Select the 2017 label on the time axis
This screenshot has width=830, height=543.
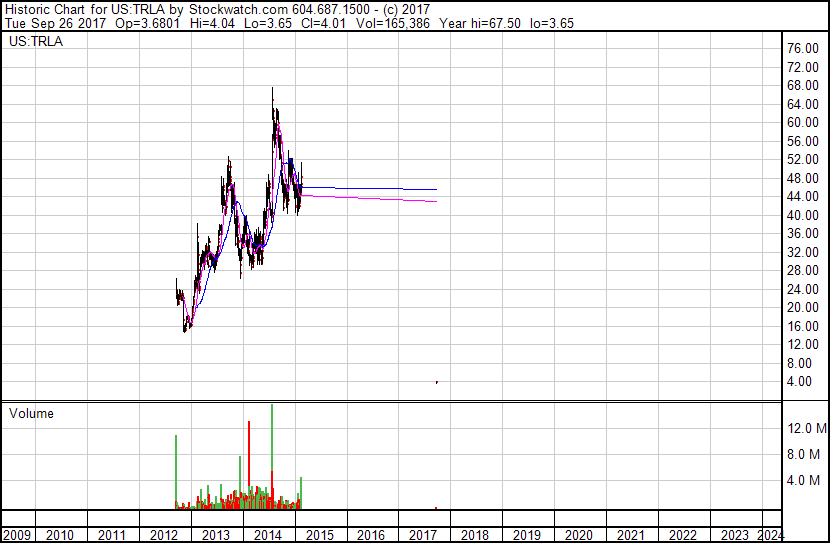pyautogui.click(x=422, y=535)
